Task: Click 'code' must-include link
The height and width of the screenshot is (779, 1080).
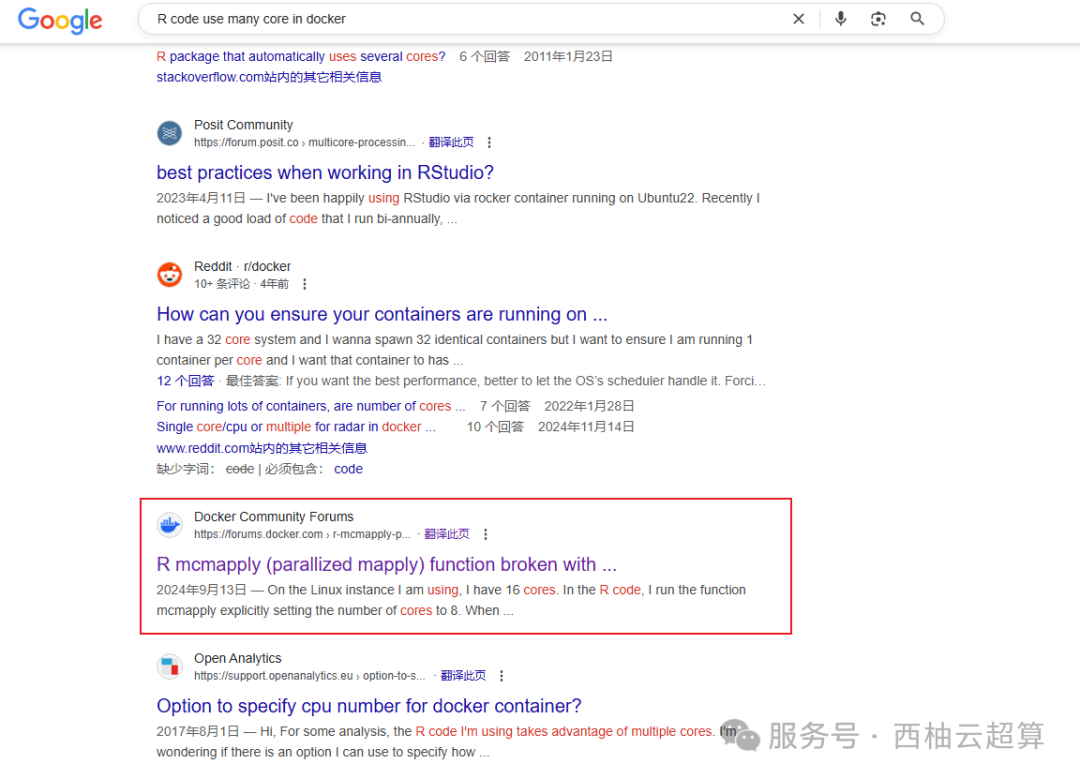Action: tap(349, 469)
